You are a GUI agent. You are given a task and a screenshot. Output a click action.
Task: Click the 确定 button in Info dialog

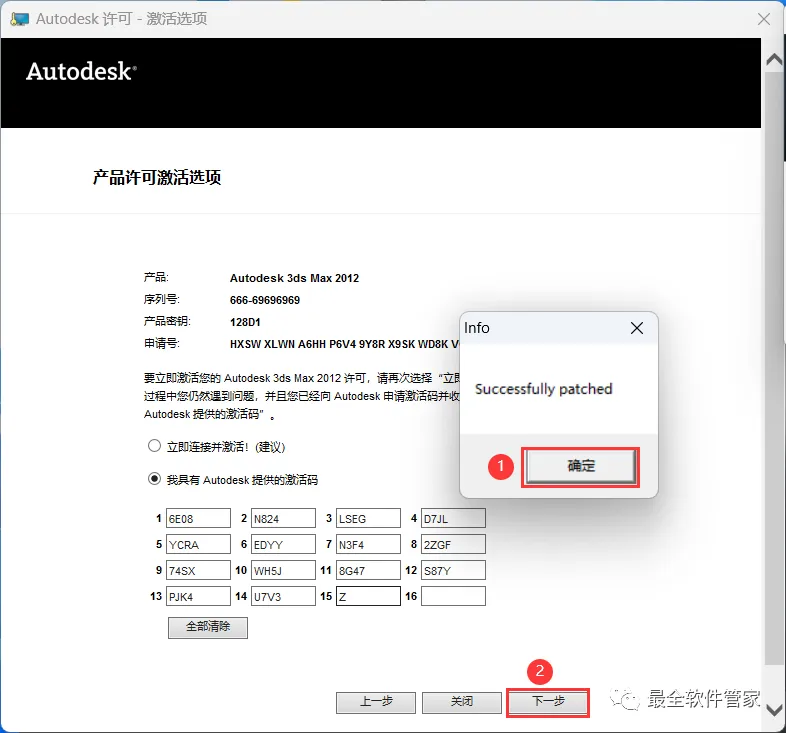[x=580, y=466]
